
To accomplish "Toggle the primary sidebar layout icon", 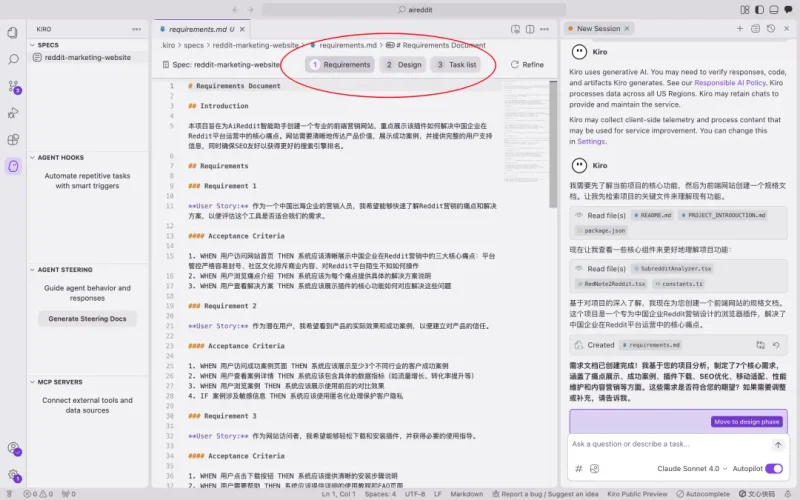I will pyautogui.click(x=759, y=9).
